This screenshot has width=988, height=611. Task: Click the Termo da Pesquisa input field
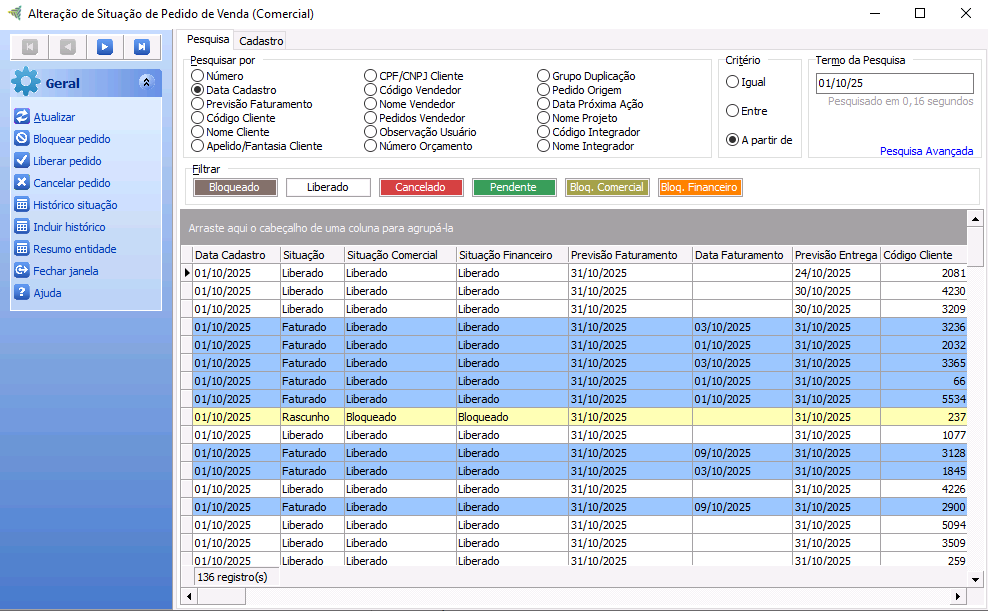click(894, 83)
